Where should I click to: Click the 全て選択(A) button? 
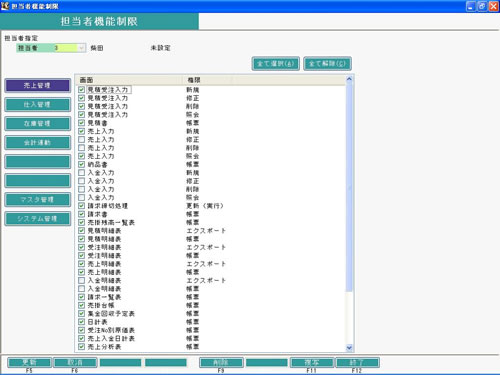[275, 63]
